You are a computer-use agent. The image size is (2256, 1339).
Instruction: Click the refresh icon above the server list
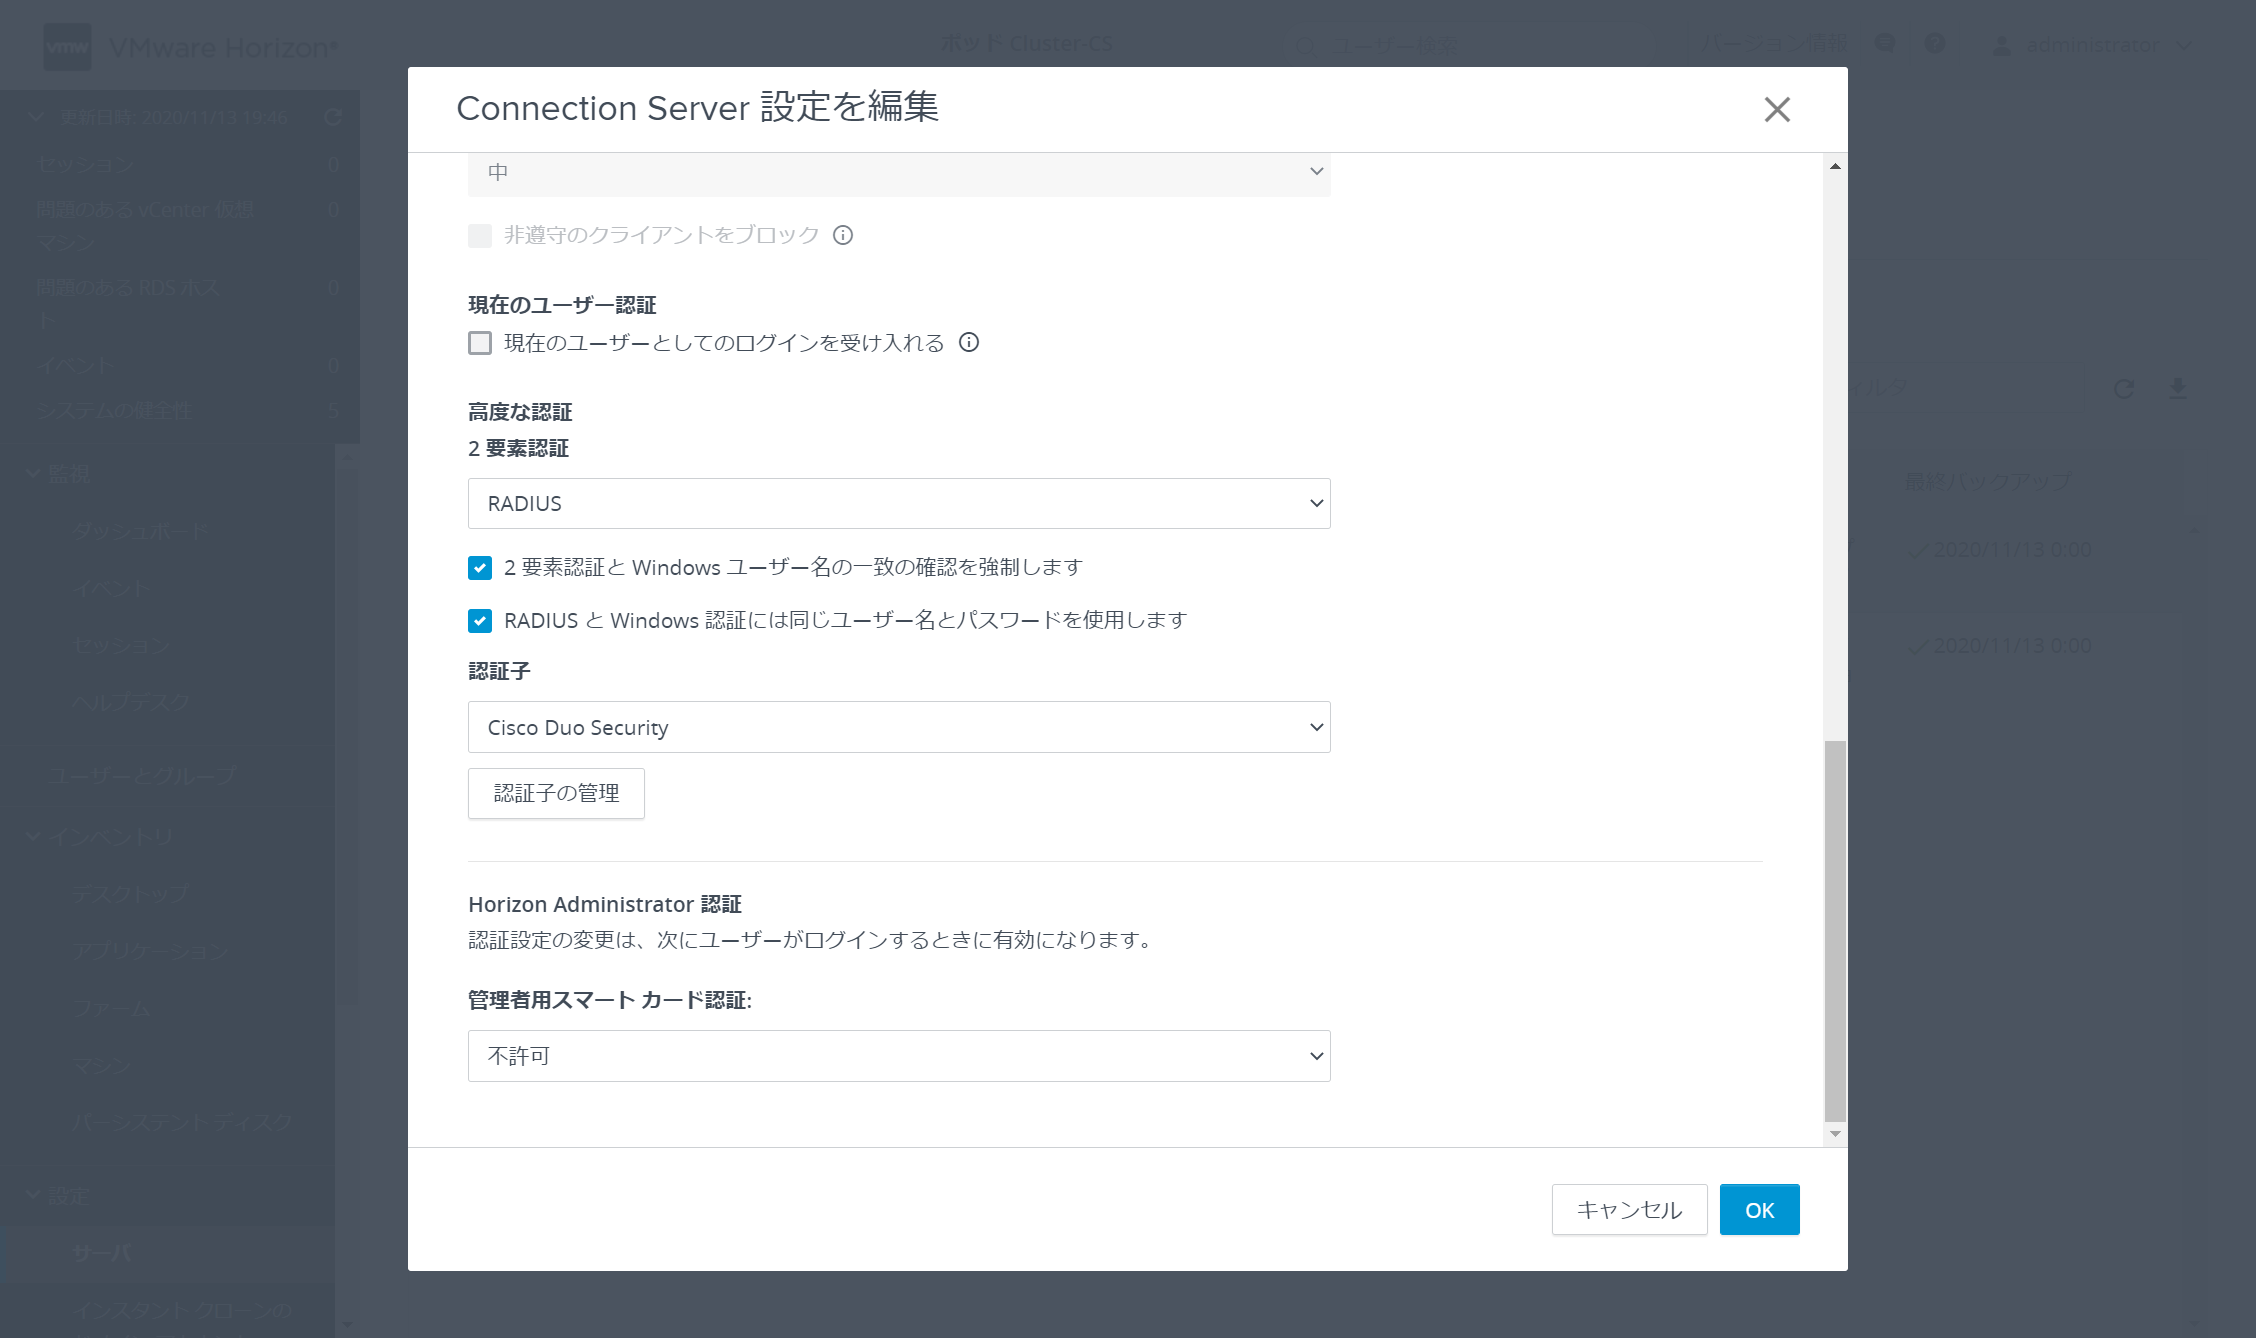point(2124,390)
